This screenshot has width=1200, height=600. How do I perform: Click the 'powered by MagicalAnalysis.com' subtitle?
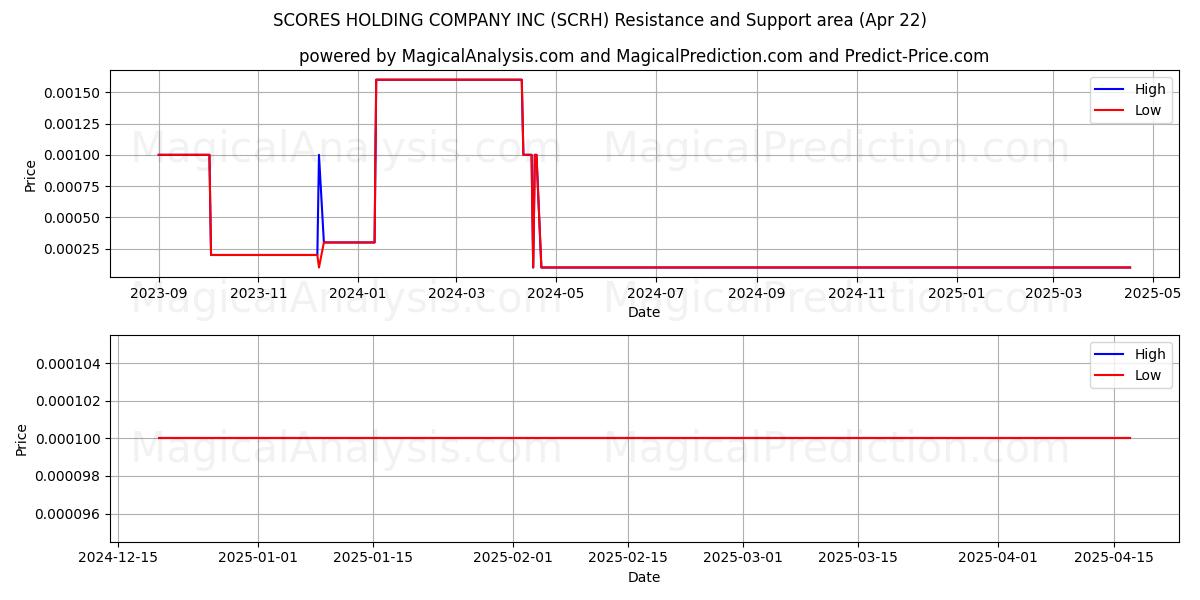644,56
